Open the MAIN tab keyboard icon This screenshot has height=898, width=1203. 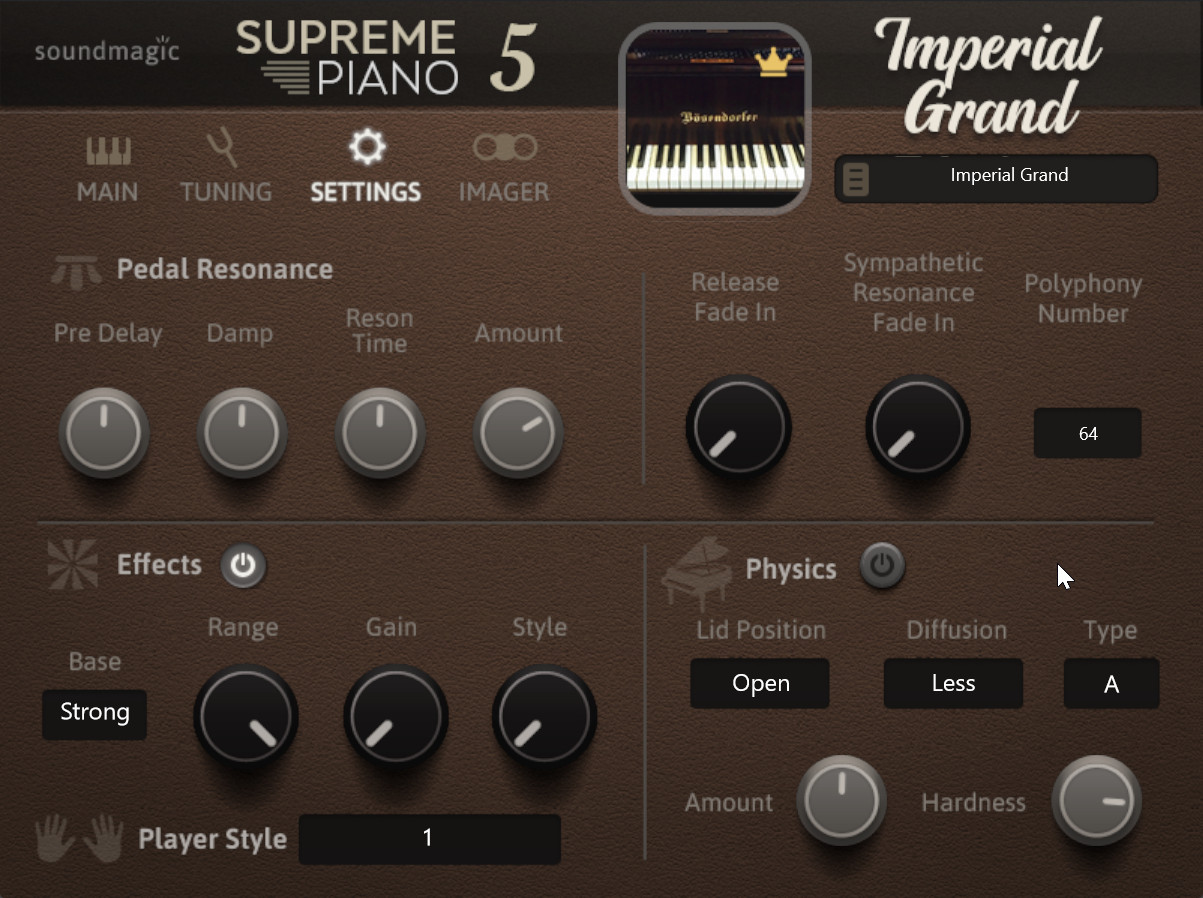[x=108, y=151]
